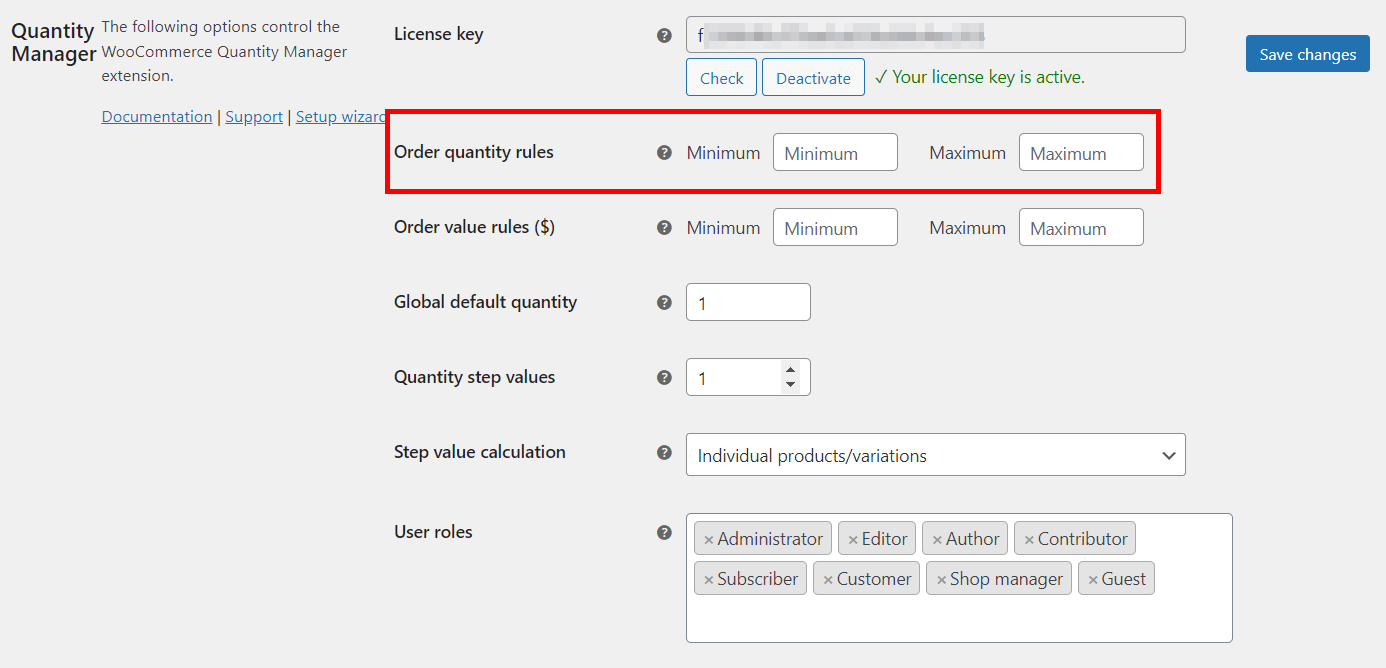Open the Quantity step values help icon
1386x668 pixels.
tap(664, 377)
